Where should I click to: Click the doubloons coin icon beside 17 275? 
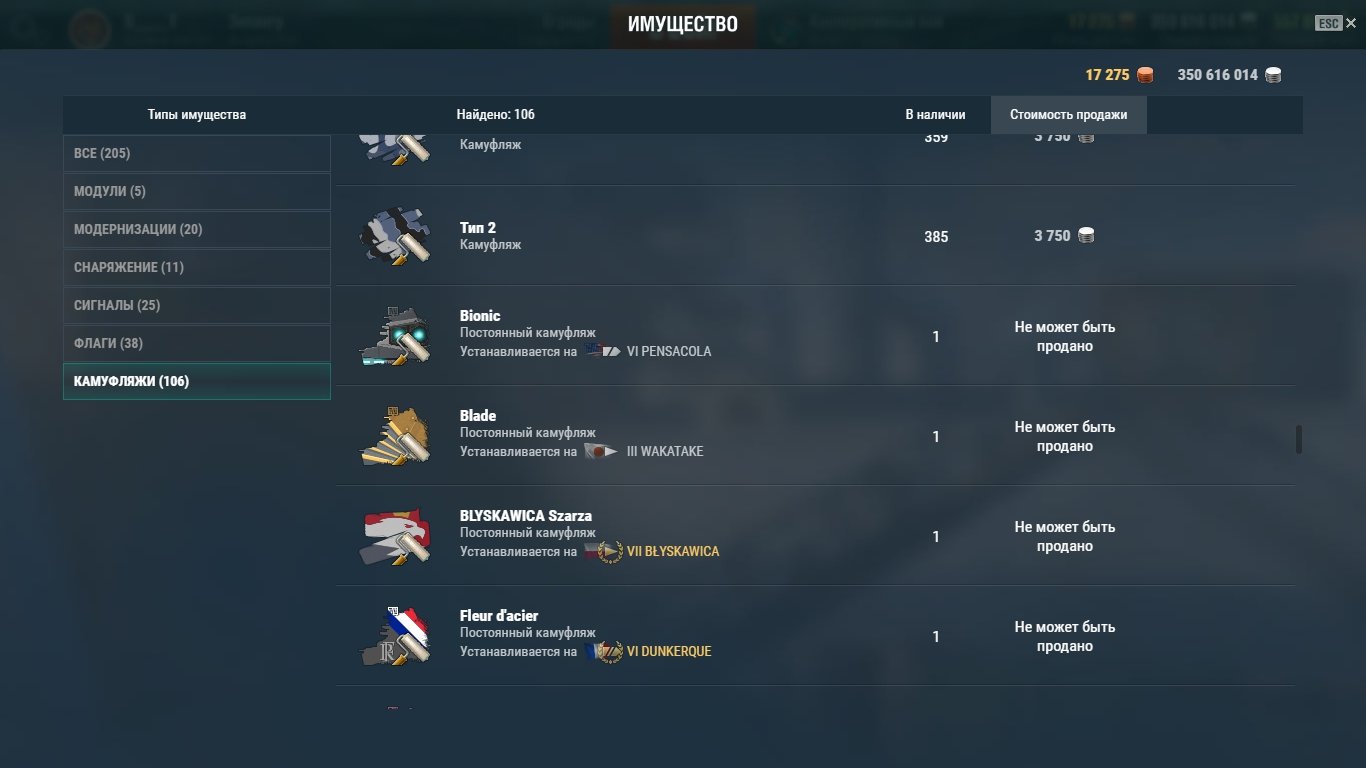[1145, 75]
